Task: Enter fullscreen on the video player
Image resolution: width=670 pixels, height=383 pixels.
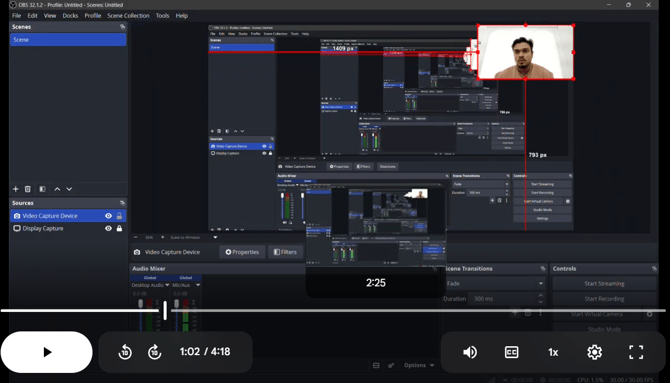Action: point(636,352)
